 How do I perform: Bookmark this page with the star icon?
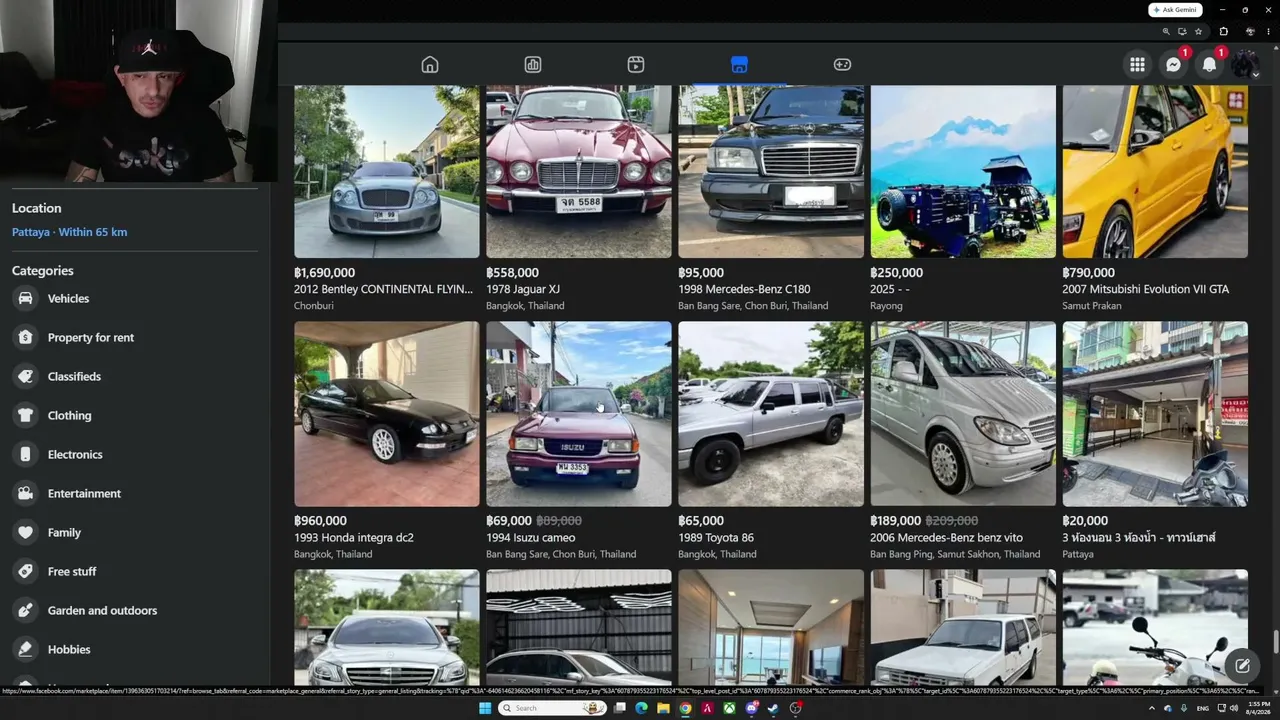click(x=1199, y=31)
